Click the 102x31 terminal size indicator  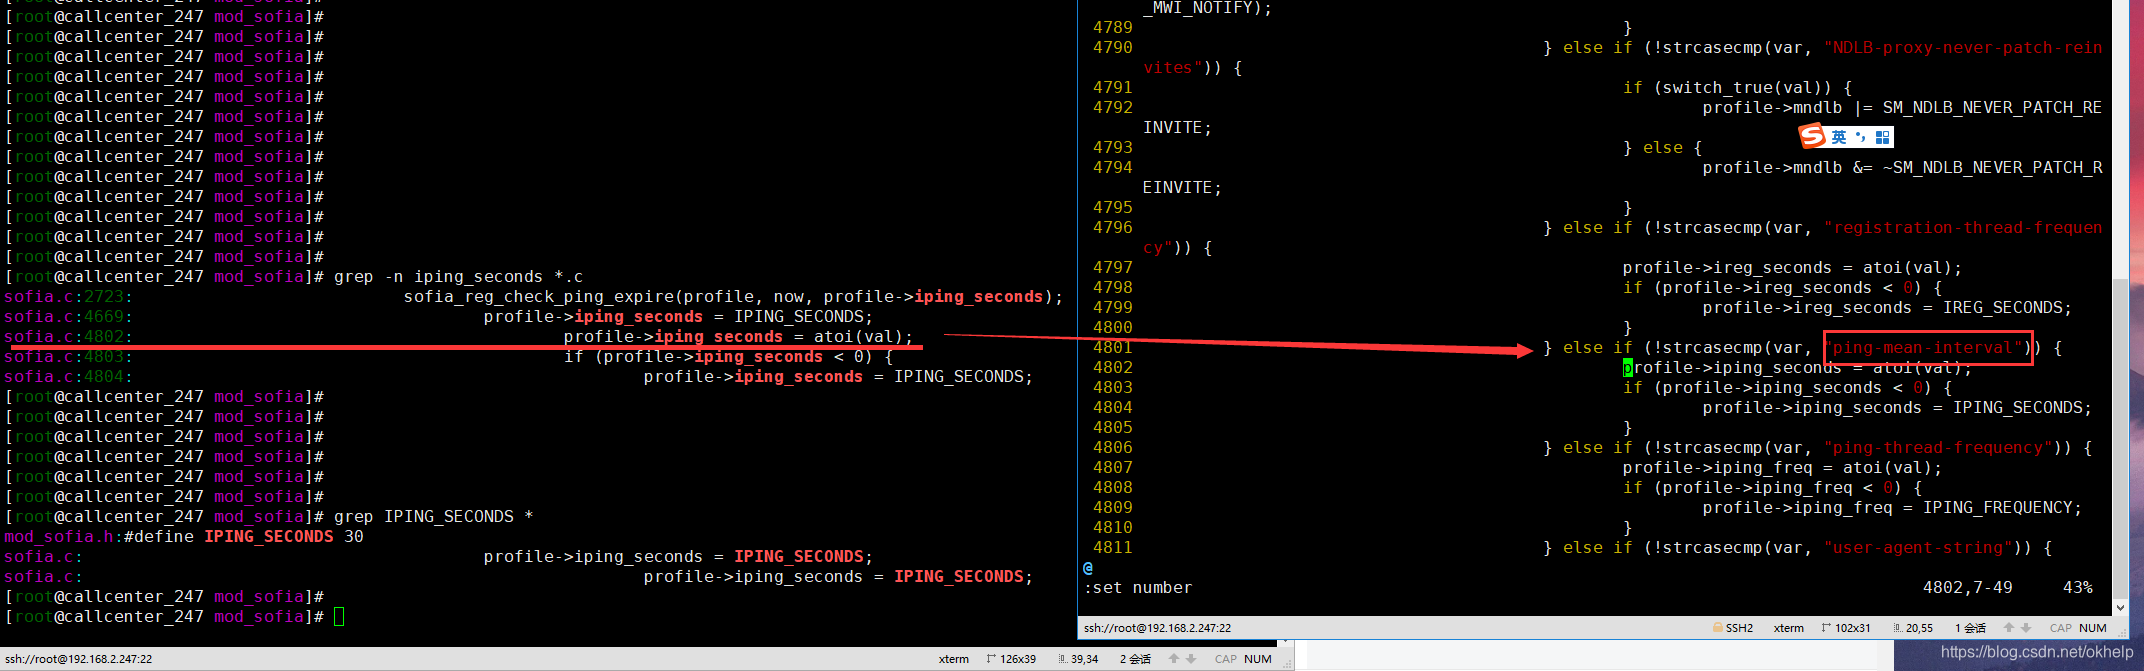click(x=1846, y=628)
